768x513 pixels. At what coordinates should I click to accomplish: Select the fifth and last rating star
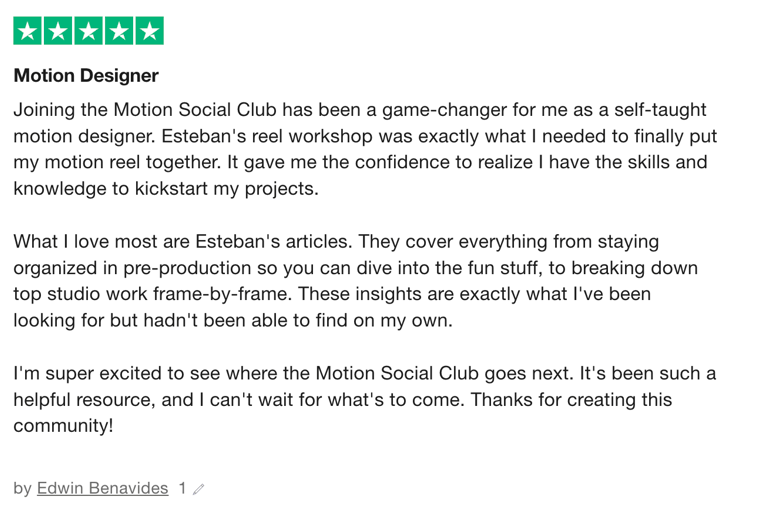[x=149, y=31]
